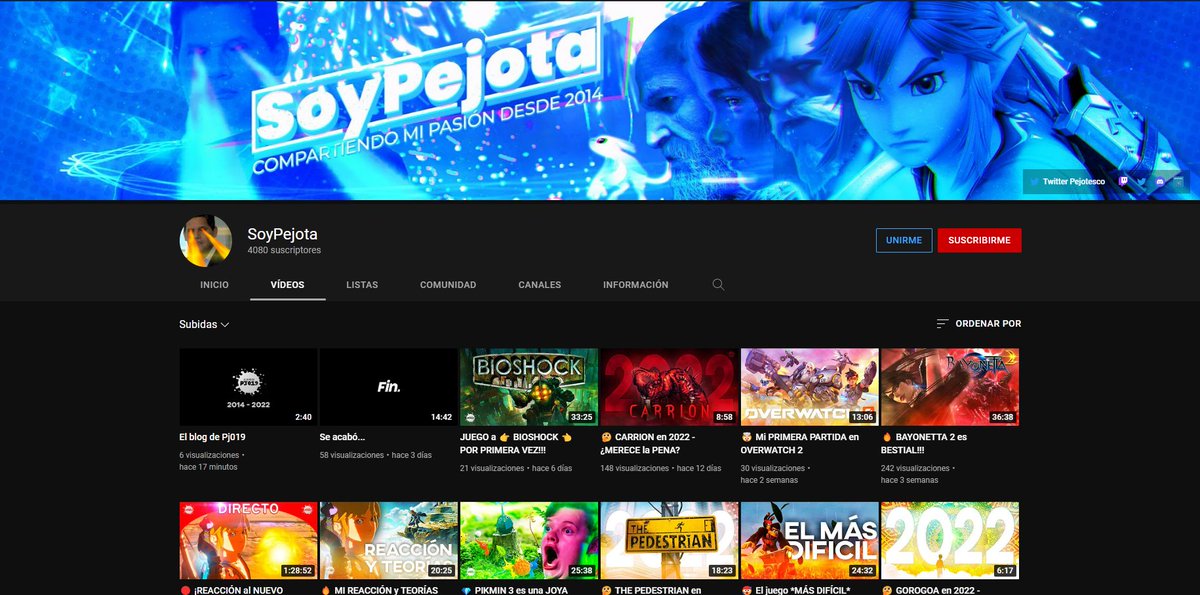
Task: Open the standalone Twitter bird icon in banner
Action: [1142, 182]
